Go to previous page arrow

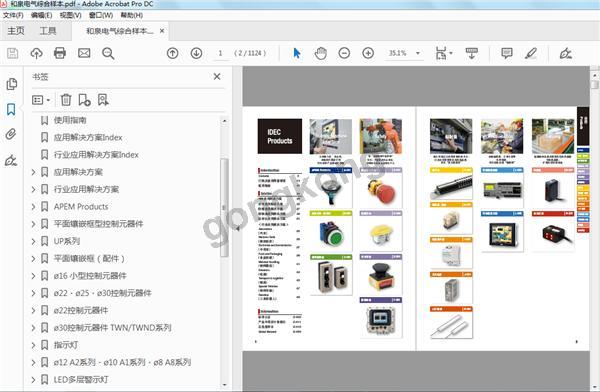click(x=173, y=53)
